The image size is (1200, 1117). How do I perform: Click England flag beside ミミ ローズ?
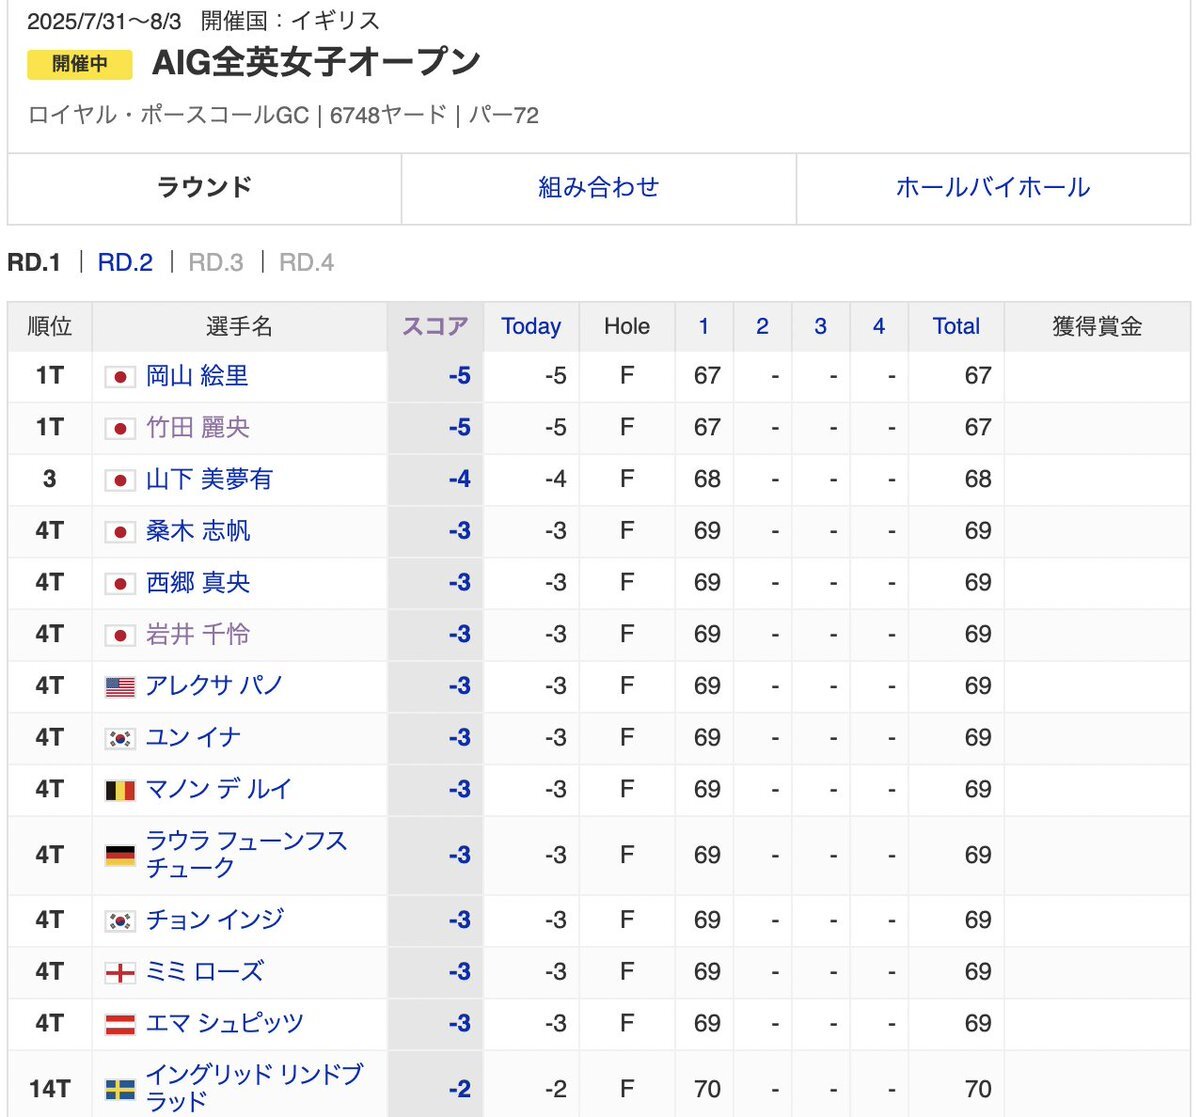120,973
